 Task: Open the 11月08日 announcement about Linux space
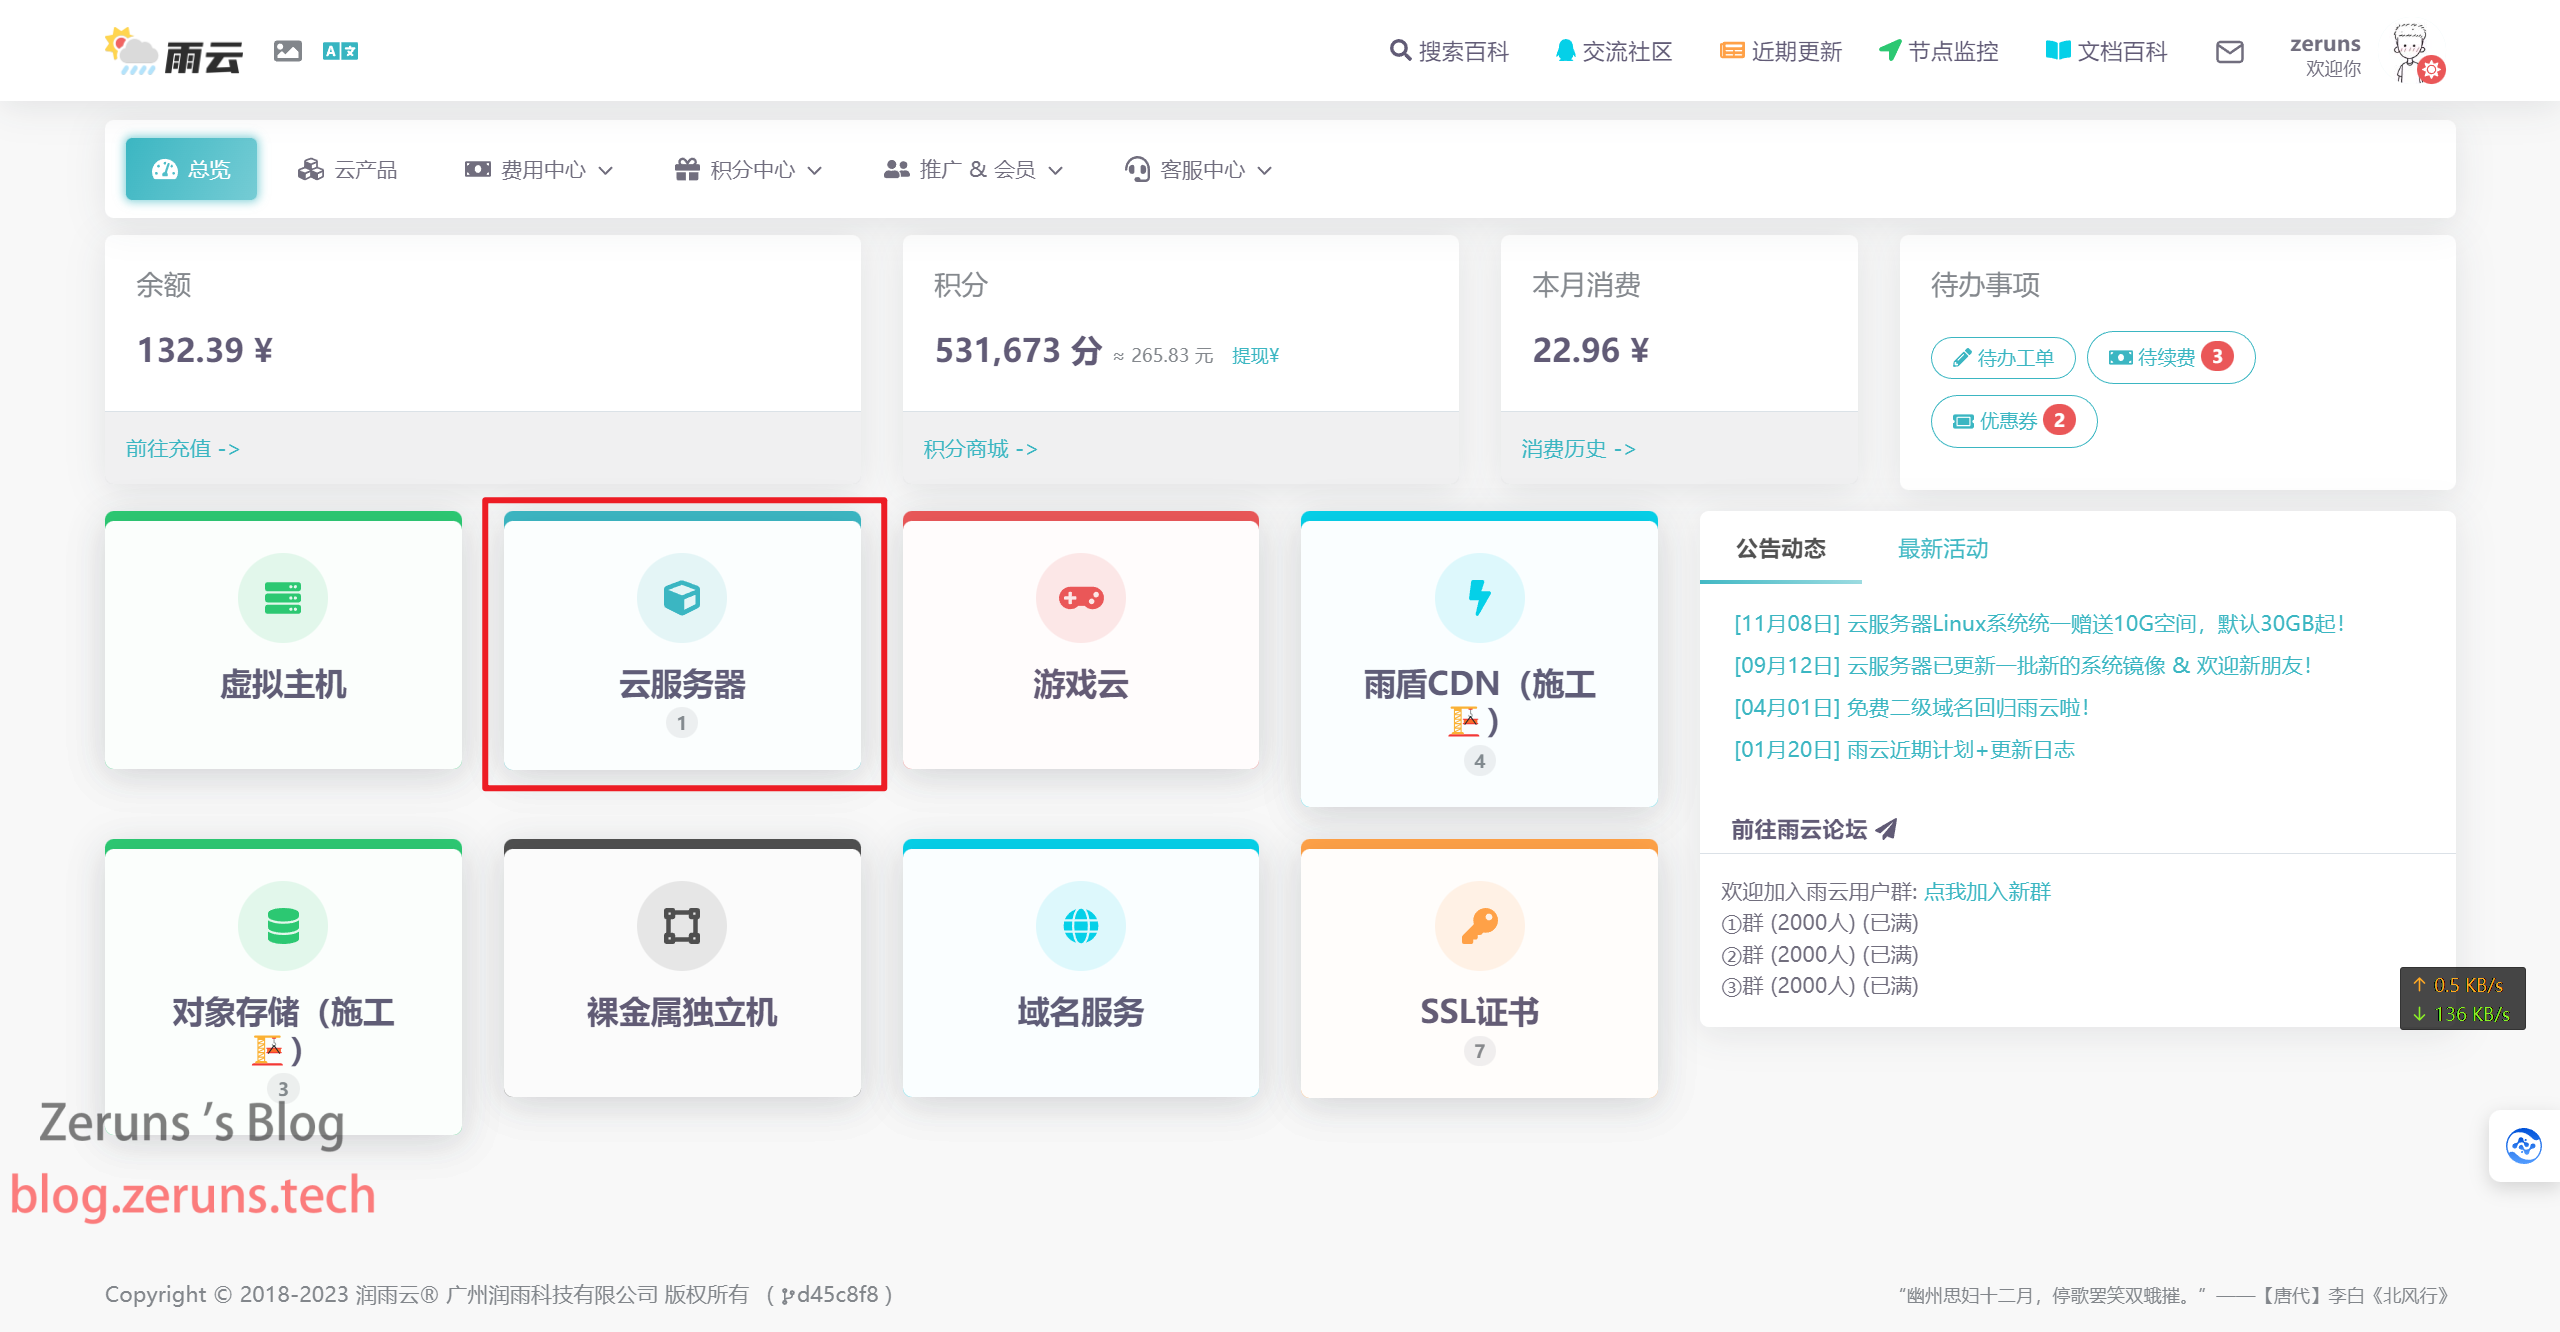pyautogui.click(x=2038, y=624)
